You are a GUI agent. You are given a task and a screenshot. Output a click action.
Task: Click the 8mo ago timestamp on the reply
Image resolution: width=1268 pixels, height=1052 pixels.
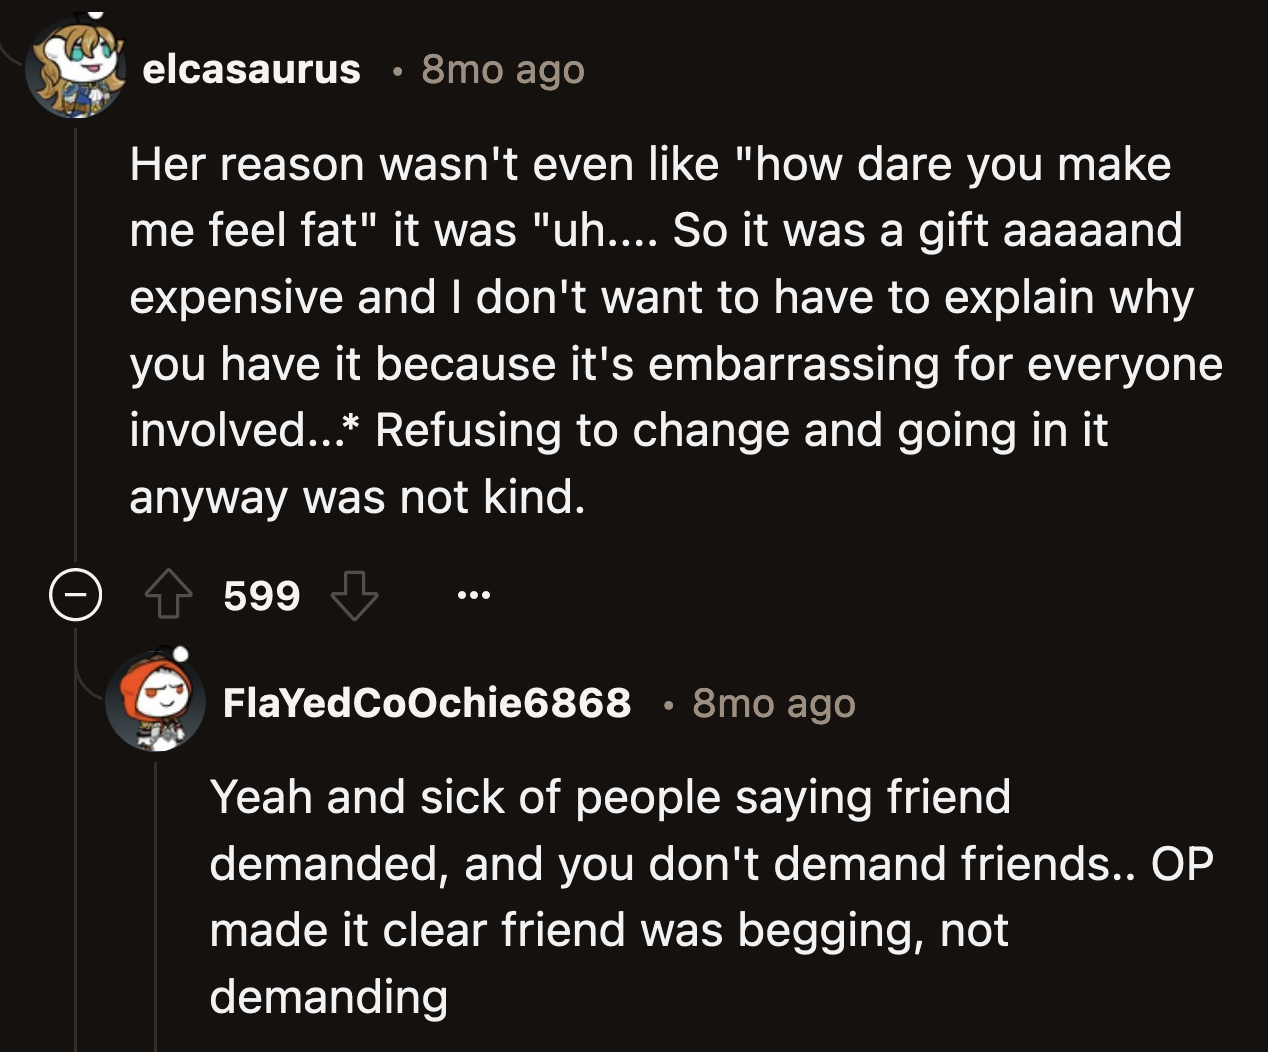774,703
